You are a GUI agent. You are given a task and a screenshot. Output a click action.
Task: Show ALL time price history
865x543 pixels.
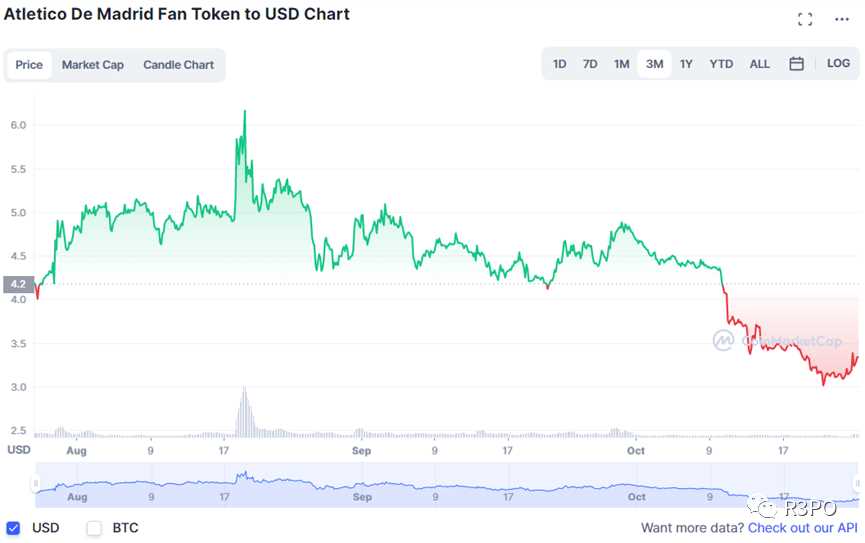point(760,64)
